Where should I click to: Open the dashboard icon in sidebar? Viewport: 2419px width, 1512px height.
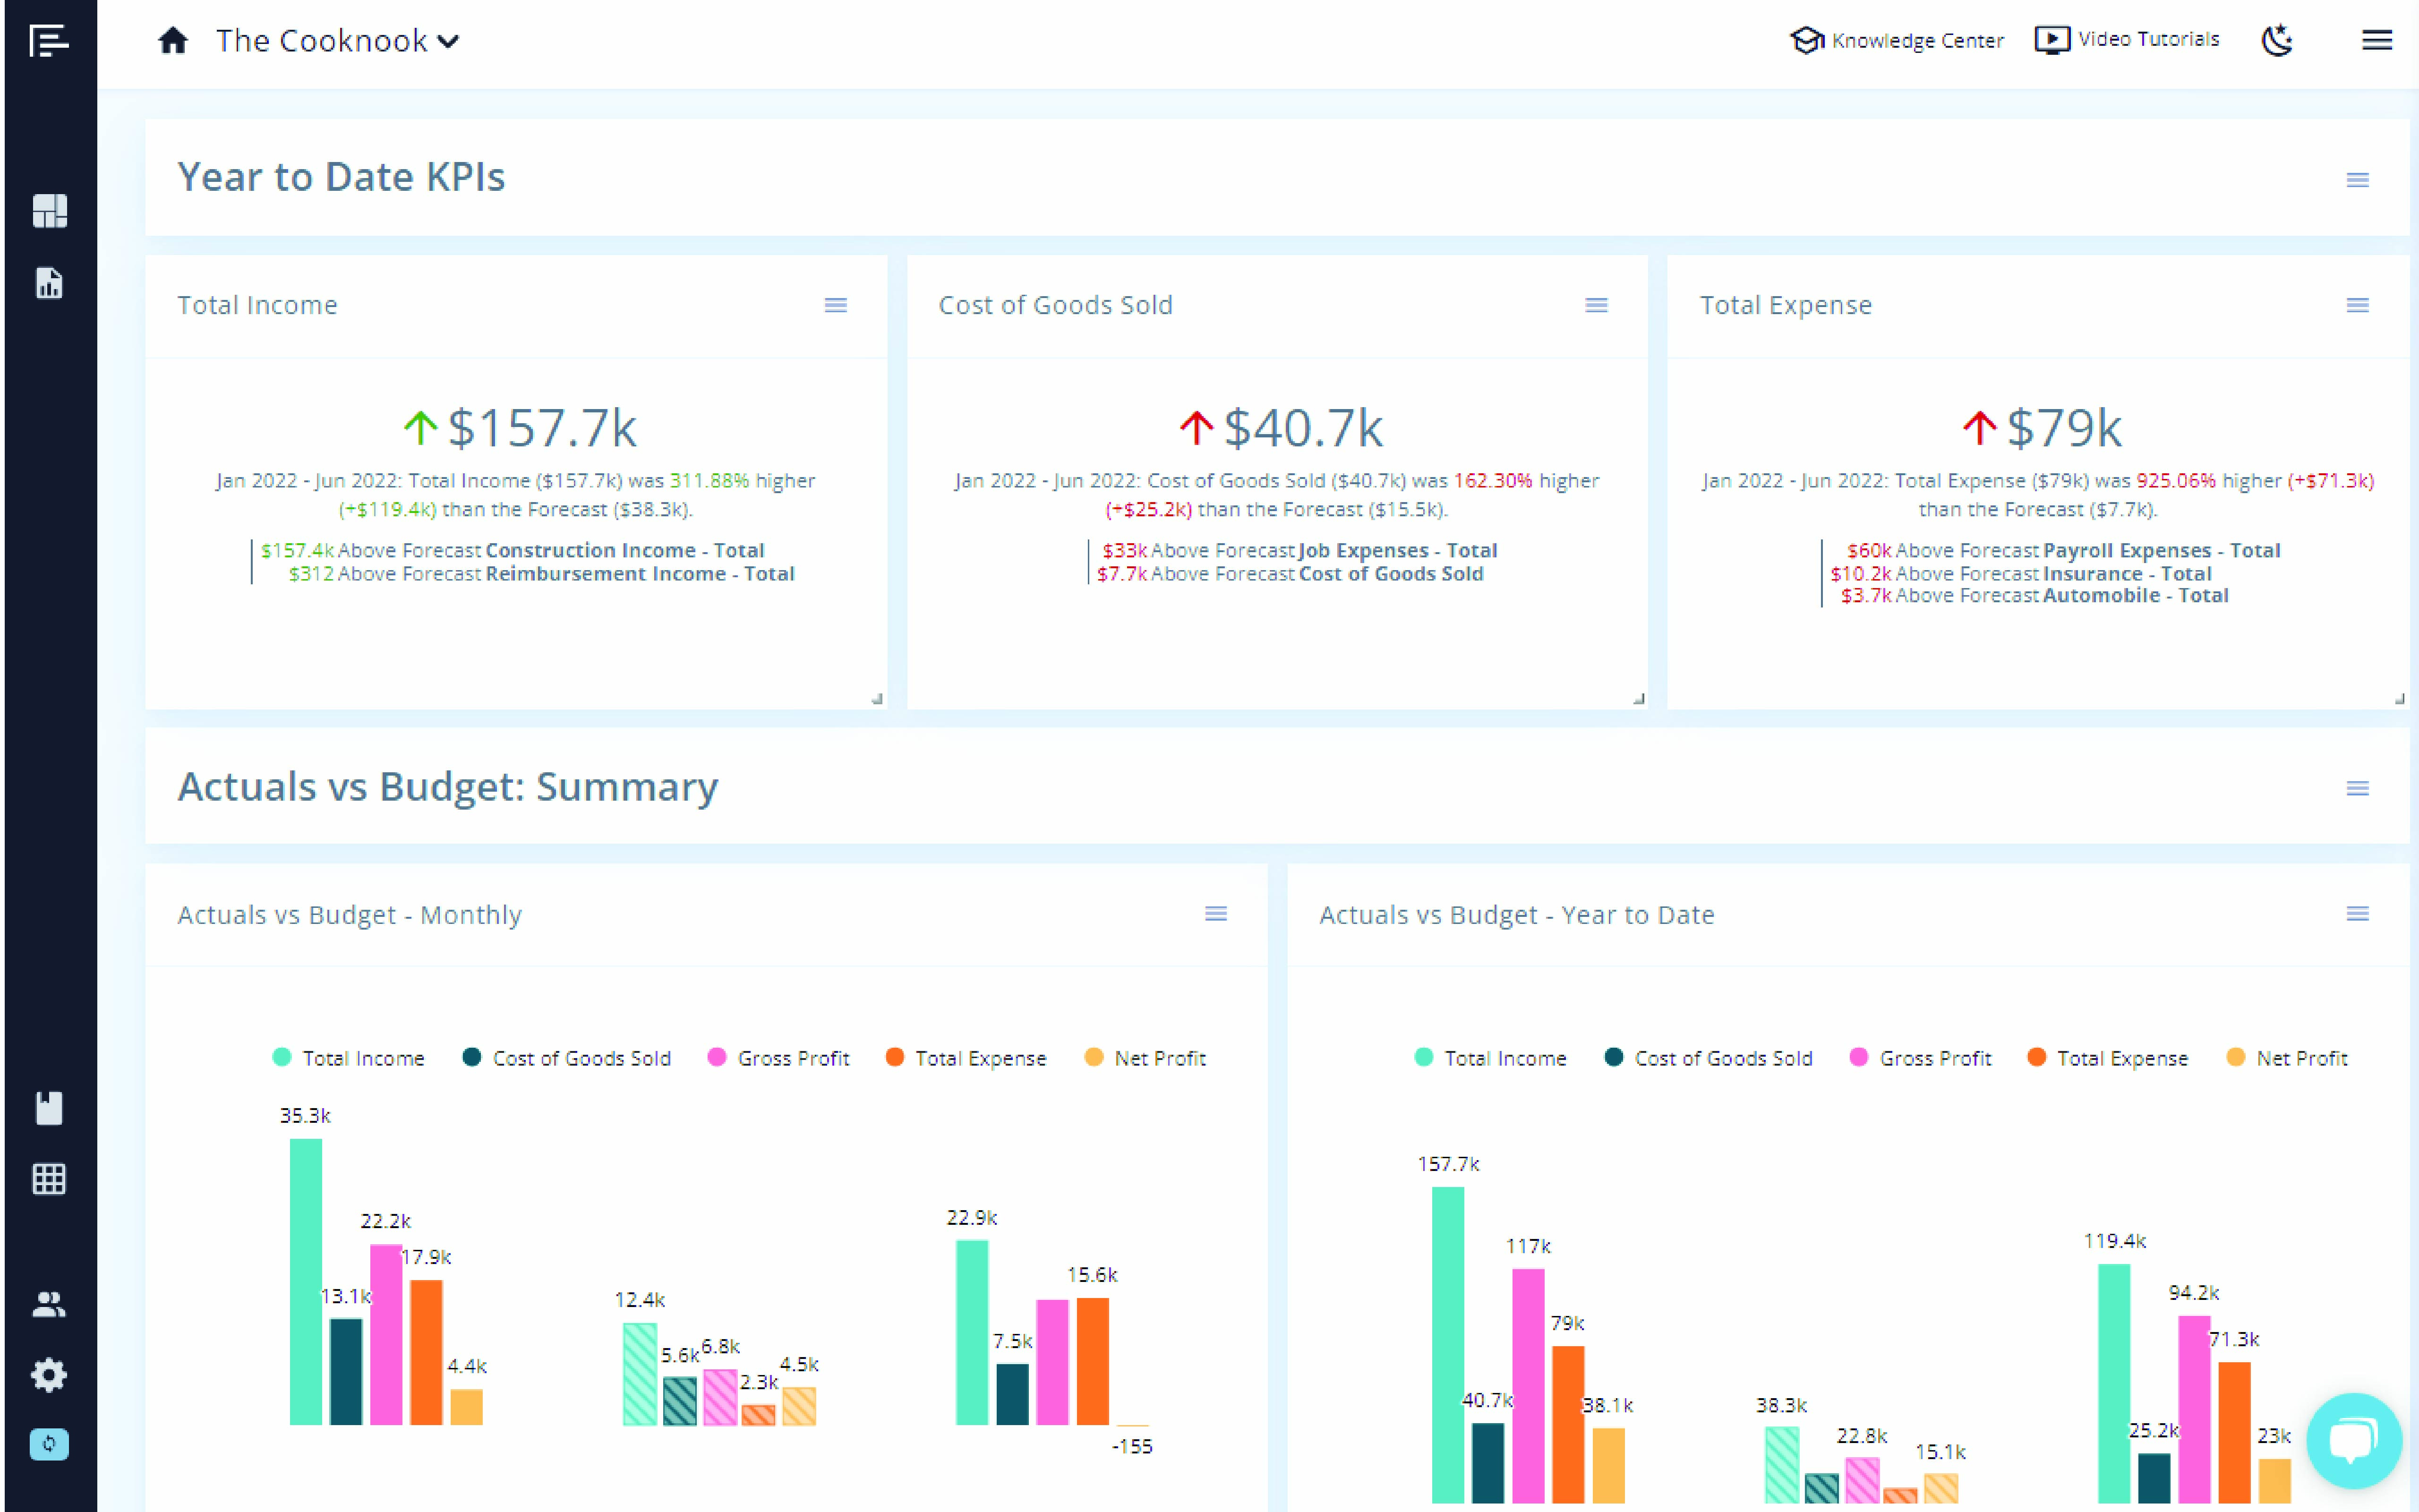coord(49,211)
